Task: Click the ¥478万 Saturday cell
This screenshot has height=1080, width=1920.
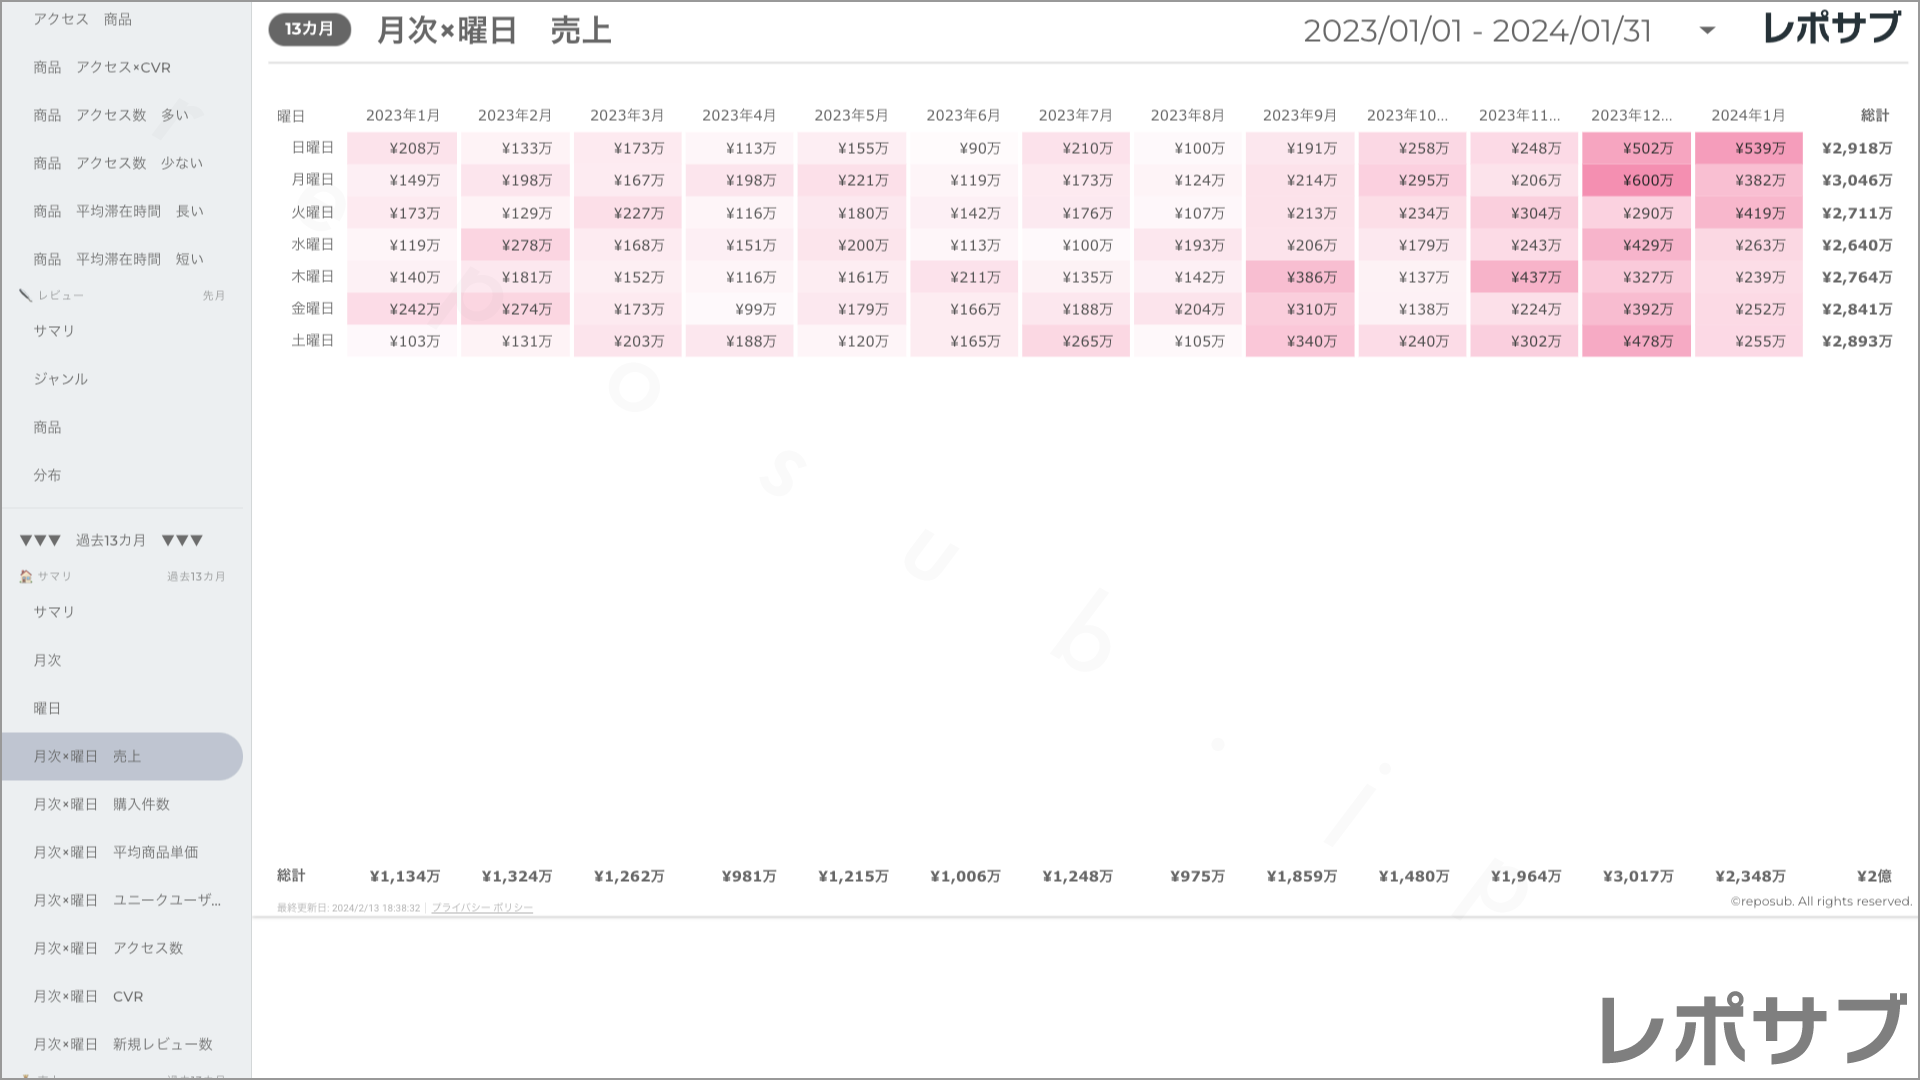Action: [x=1636, y=341]
